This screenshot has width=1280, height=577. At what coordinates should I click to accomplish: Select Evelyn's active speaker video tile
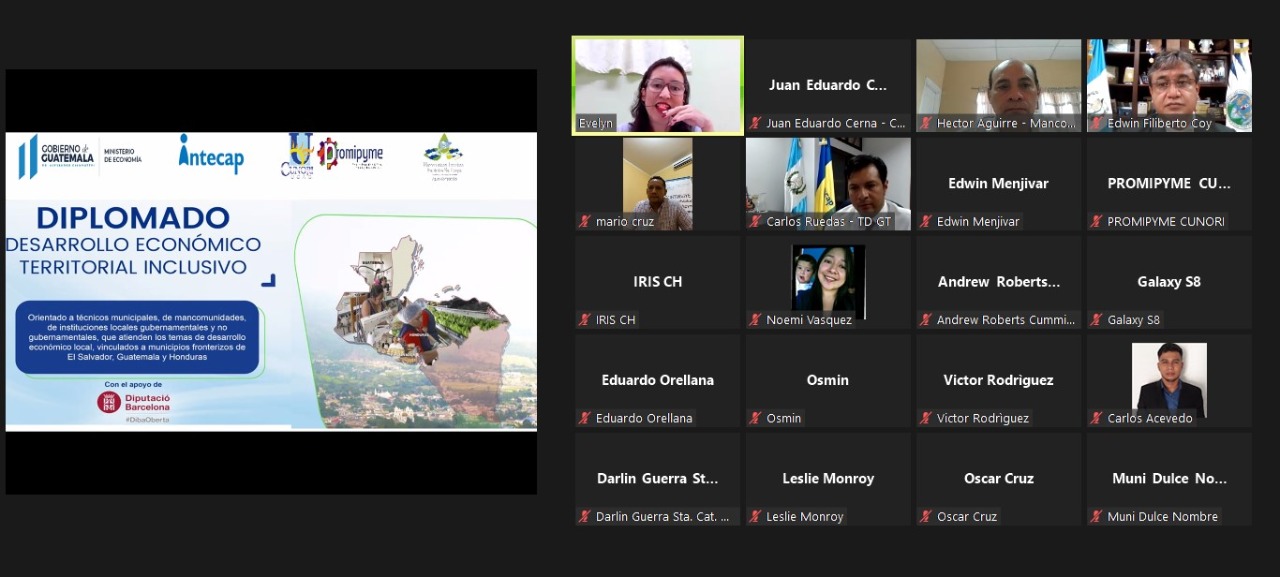(657, 85)
